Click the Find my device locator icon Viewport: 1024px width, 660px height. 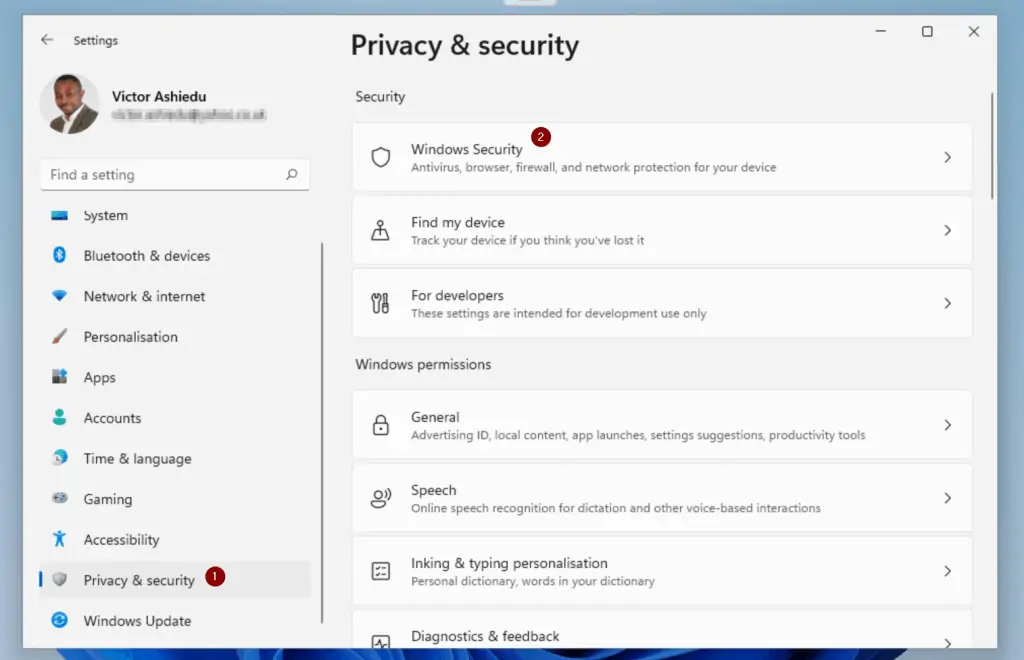click(381, 230)
